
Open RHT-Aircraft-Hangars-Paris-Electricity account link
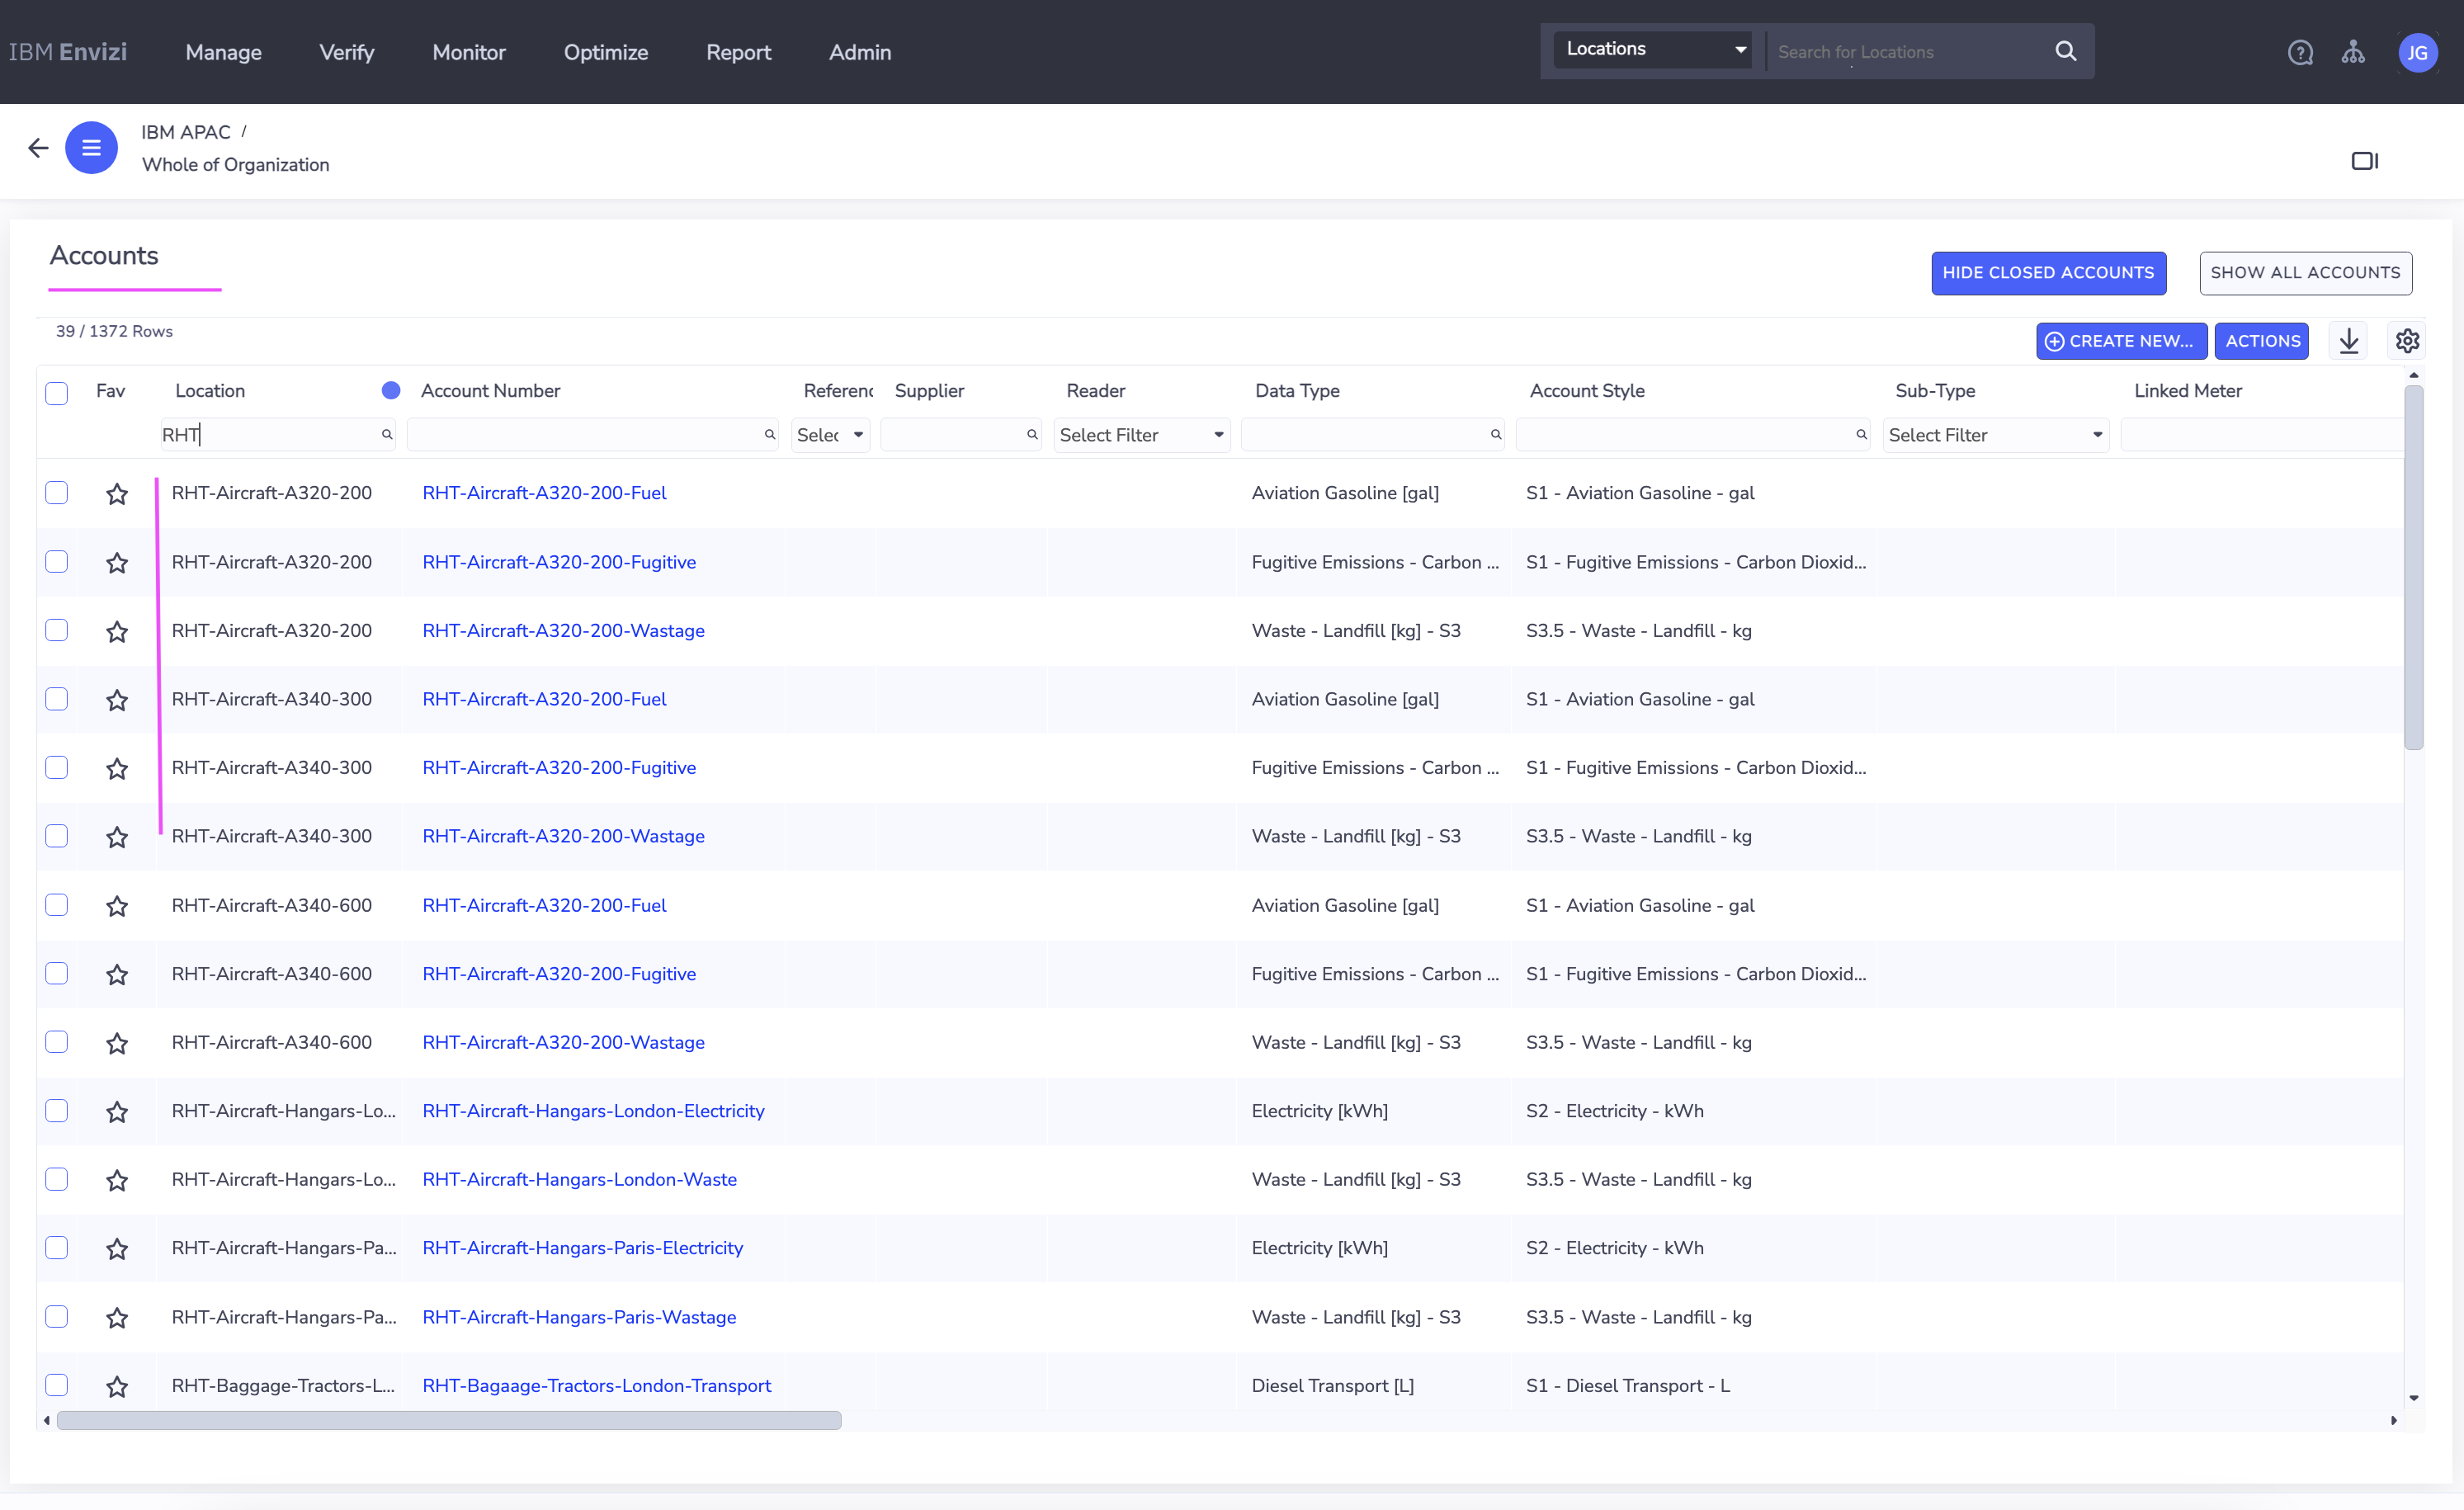pos(582,1248)
